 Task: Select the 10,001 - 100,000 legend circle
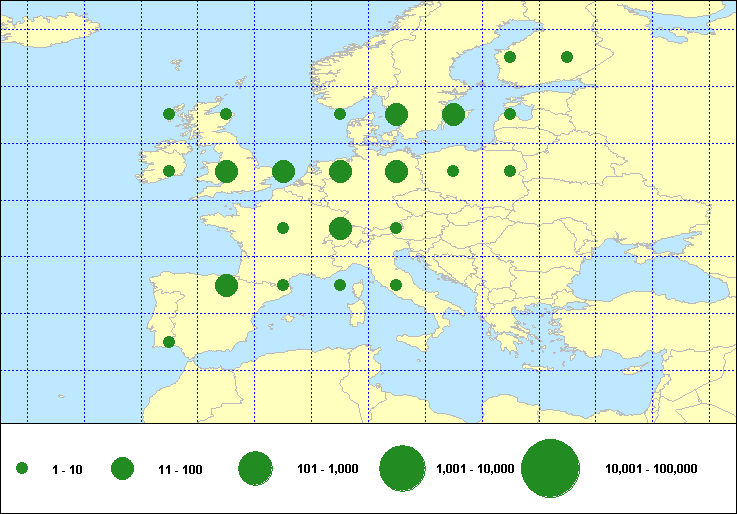point(551,468)
